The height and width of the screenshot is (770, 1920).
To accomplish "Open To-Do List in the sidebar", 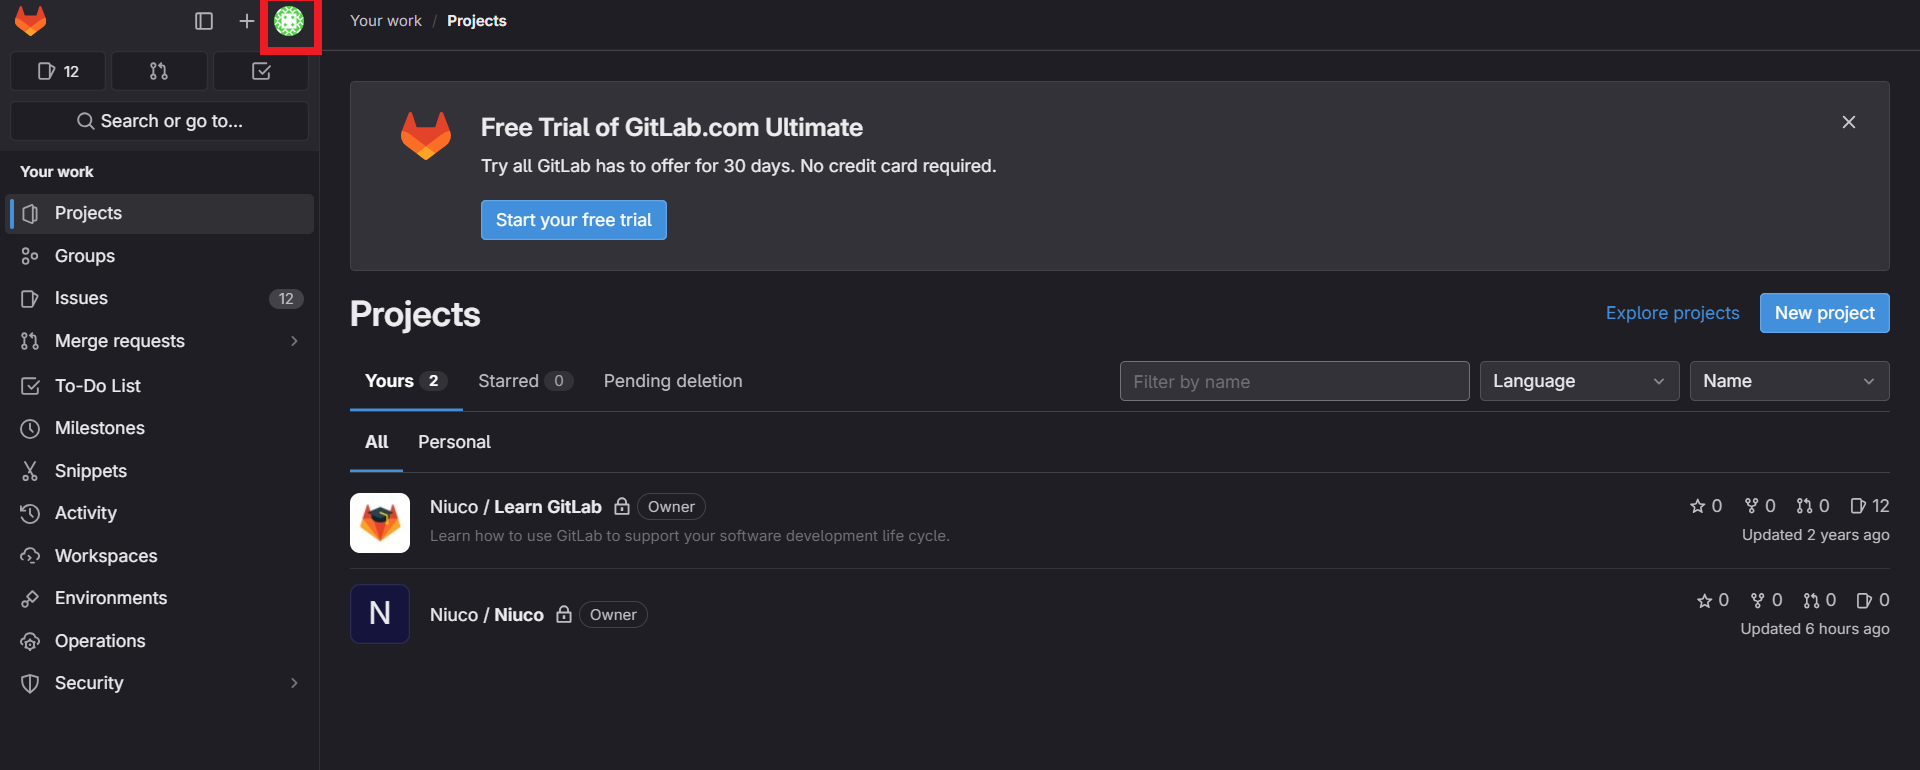I will point(160,385).
